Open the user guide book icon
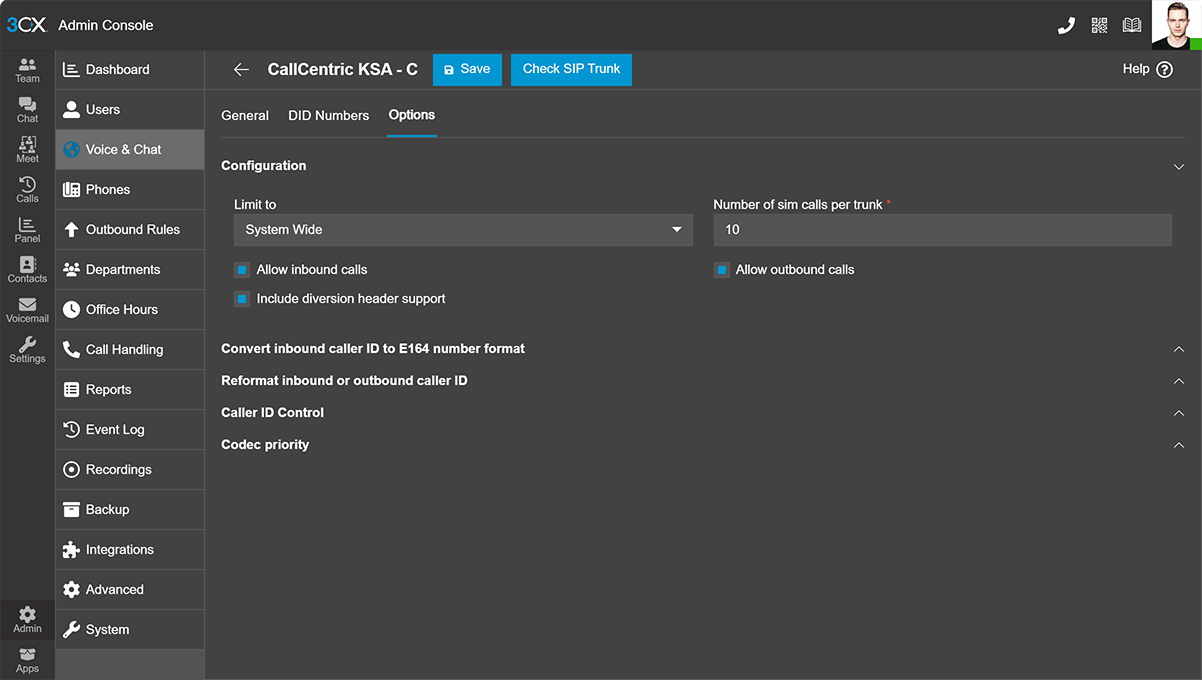This screenshot has height=680, width=1202. click(1132, 25)
